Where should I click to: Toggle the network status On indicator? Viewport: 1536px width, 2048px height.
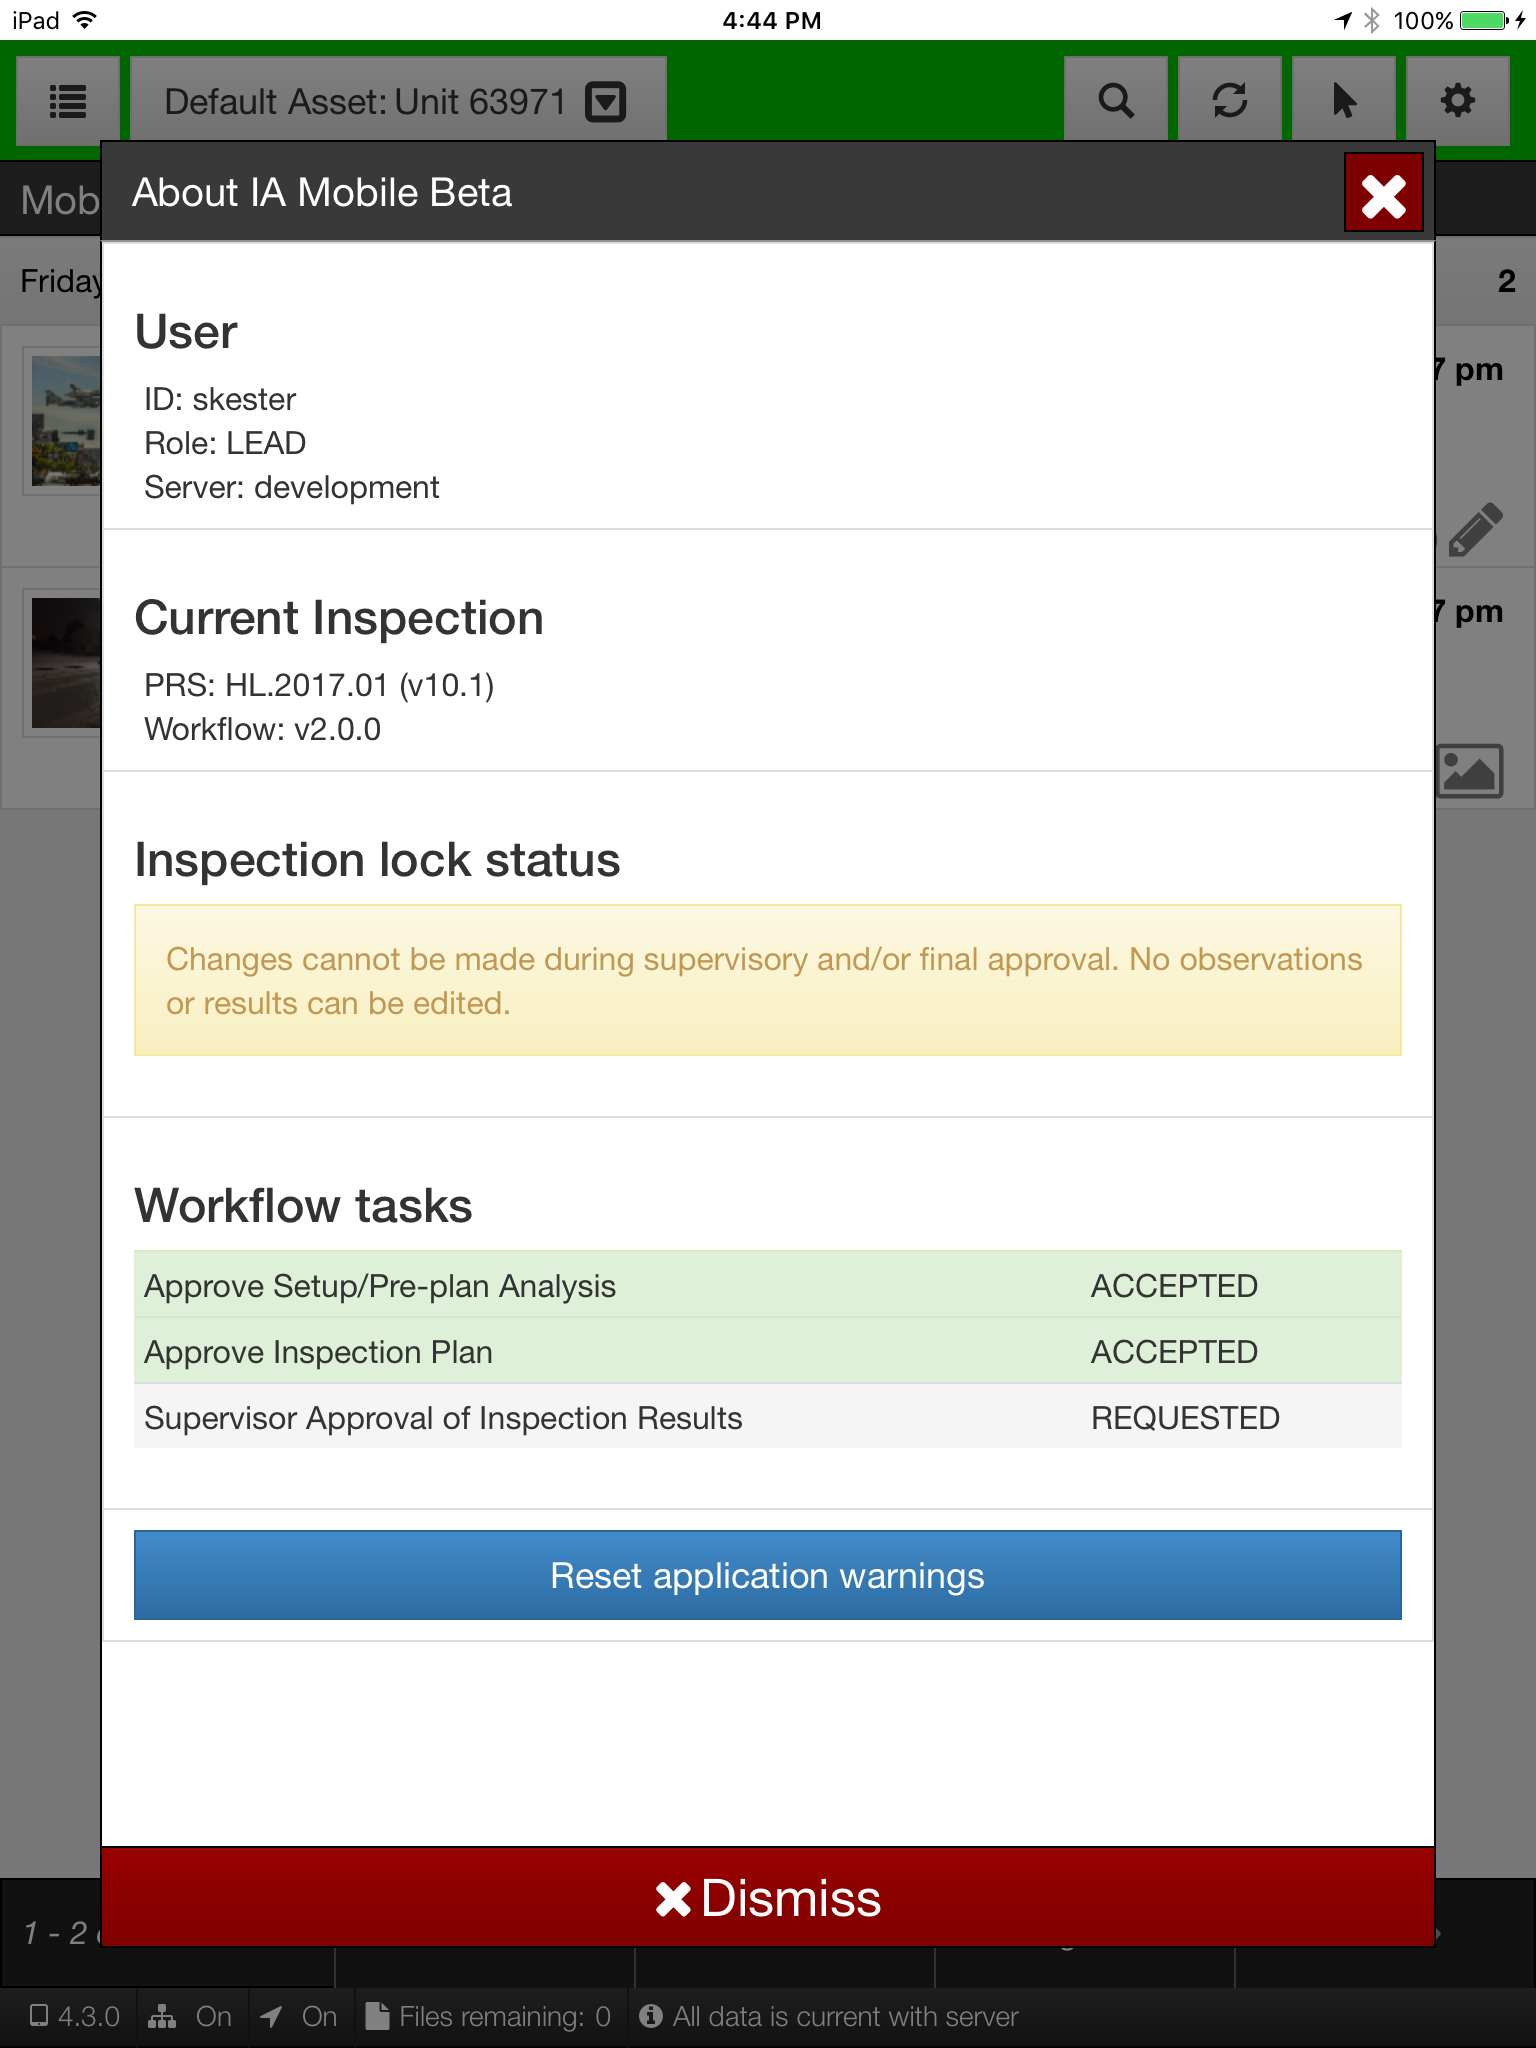click(x=190, y=2016)
